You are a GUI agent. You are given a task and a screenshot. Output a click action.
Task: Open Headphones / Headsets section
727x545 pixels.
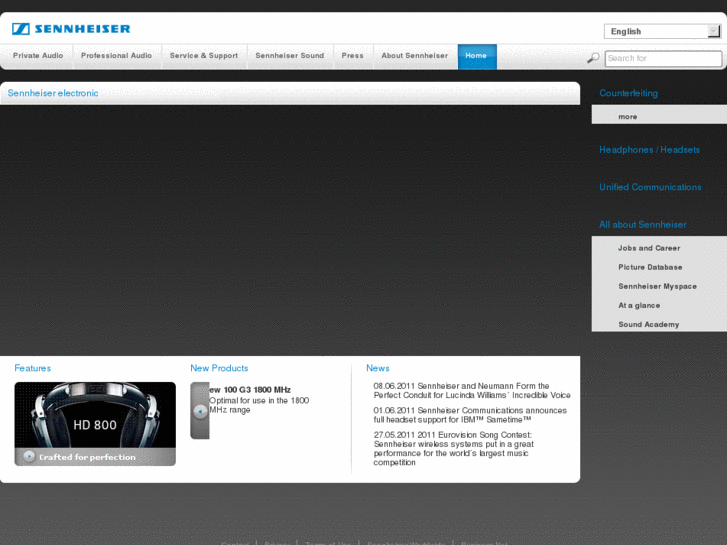pos(649,150)
